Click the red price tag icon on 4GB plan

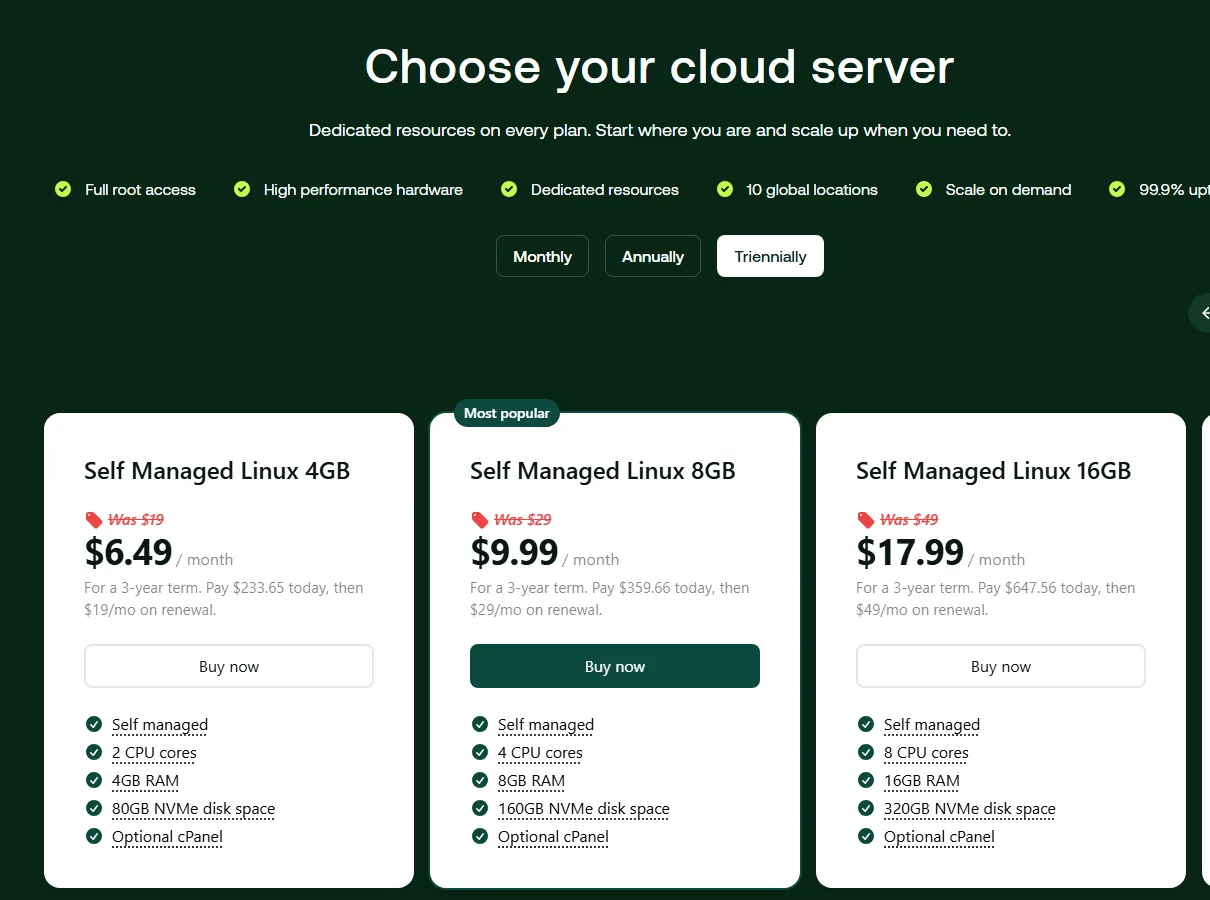[94, 520]
